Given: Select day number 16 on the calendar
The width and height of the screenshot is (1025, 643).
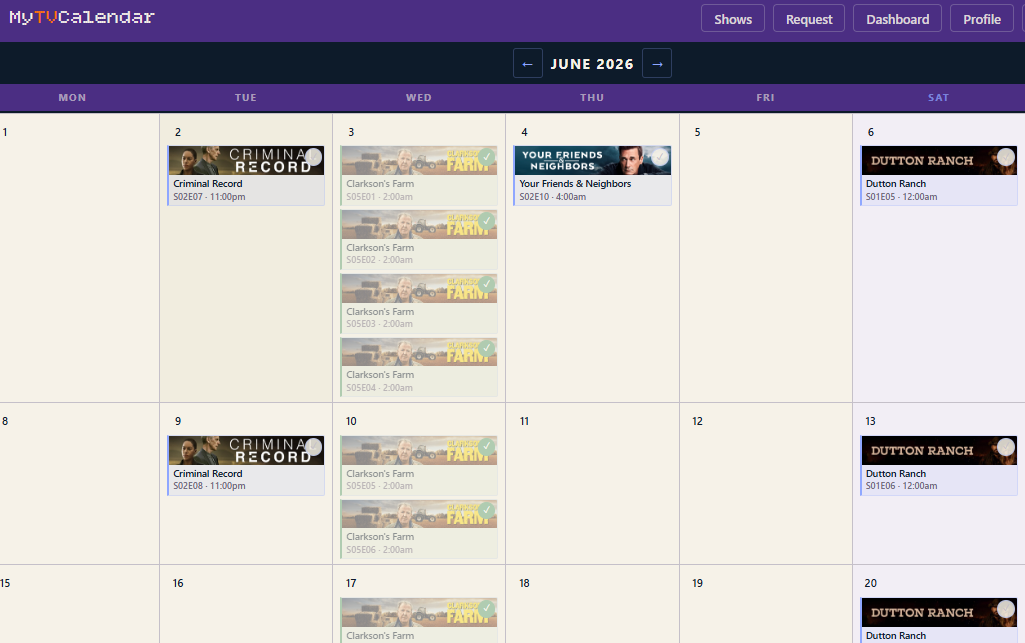Looking at the screenshot, I should (178, 584).
